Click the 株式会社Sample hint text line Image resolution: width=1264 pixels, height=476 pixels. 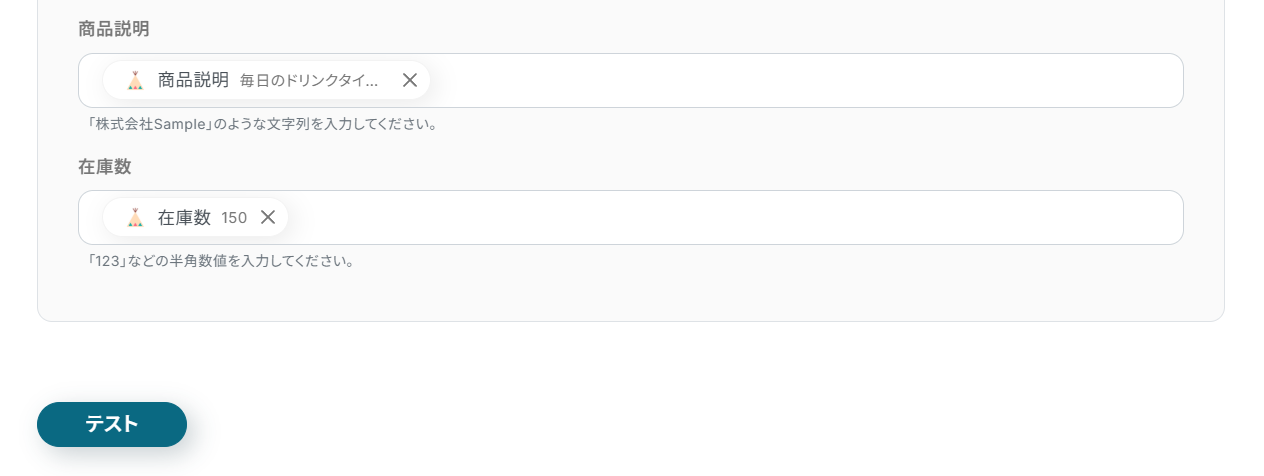coord(263,124)
